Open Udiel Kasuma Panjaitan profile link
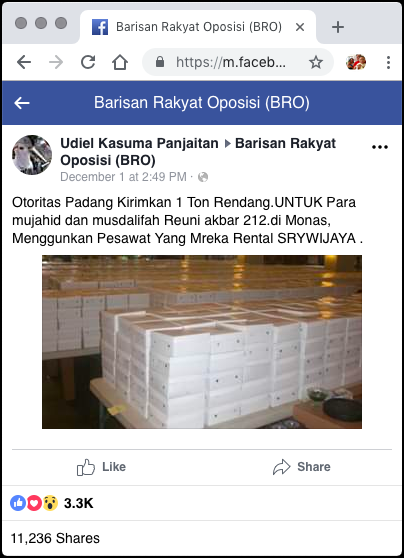 click(x=139, y=143)
